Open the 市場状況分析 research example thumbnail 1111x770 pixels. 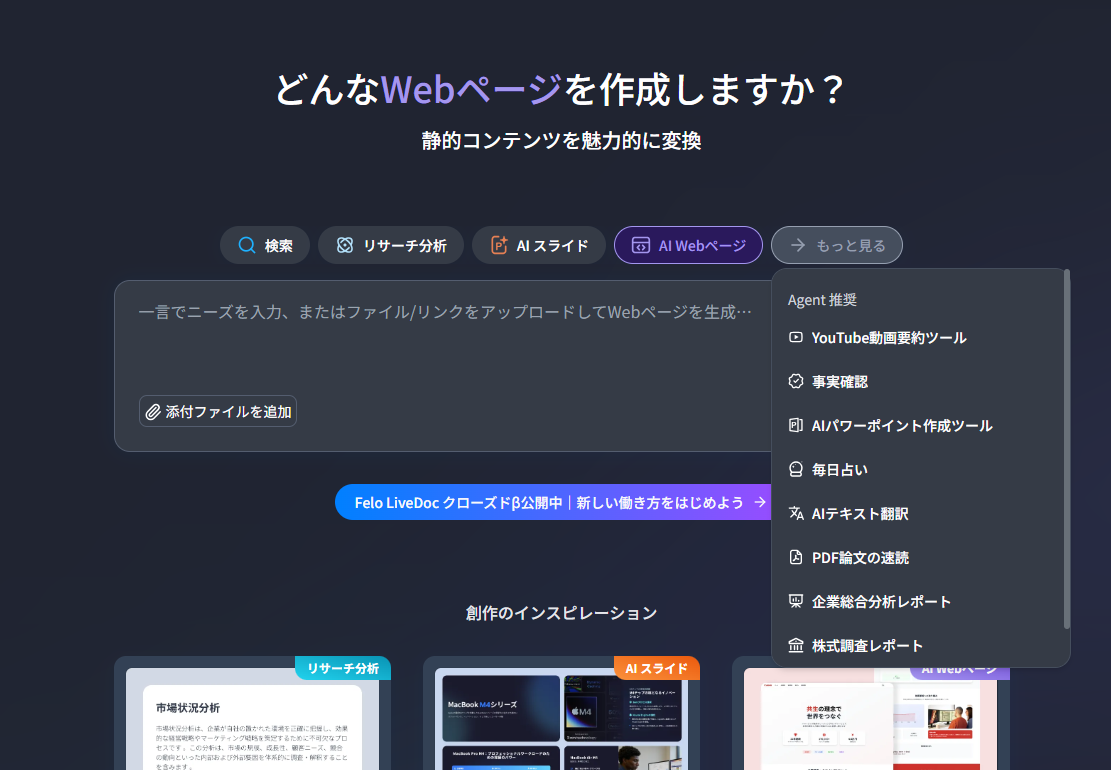pyautogui.click(x=252, y=720)
